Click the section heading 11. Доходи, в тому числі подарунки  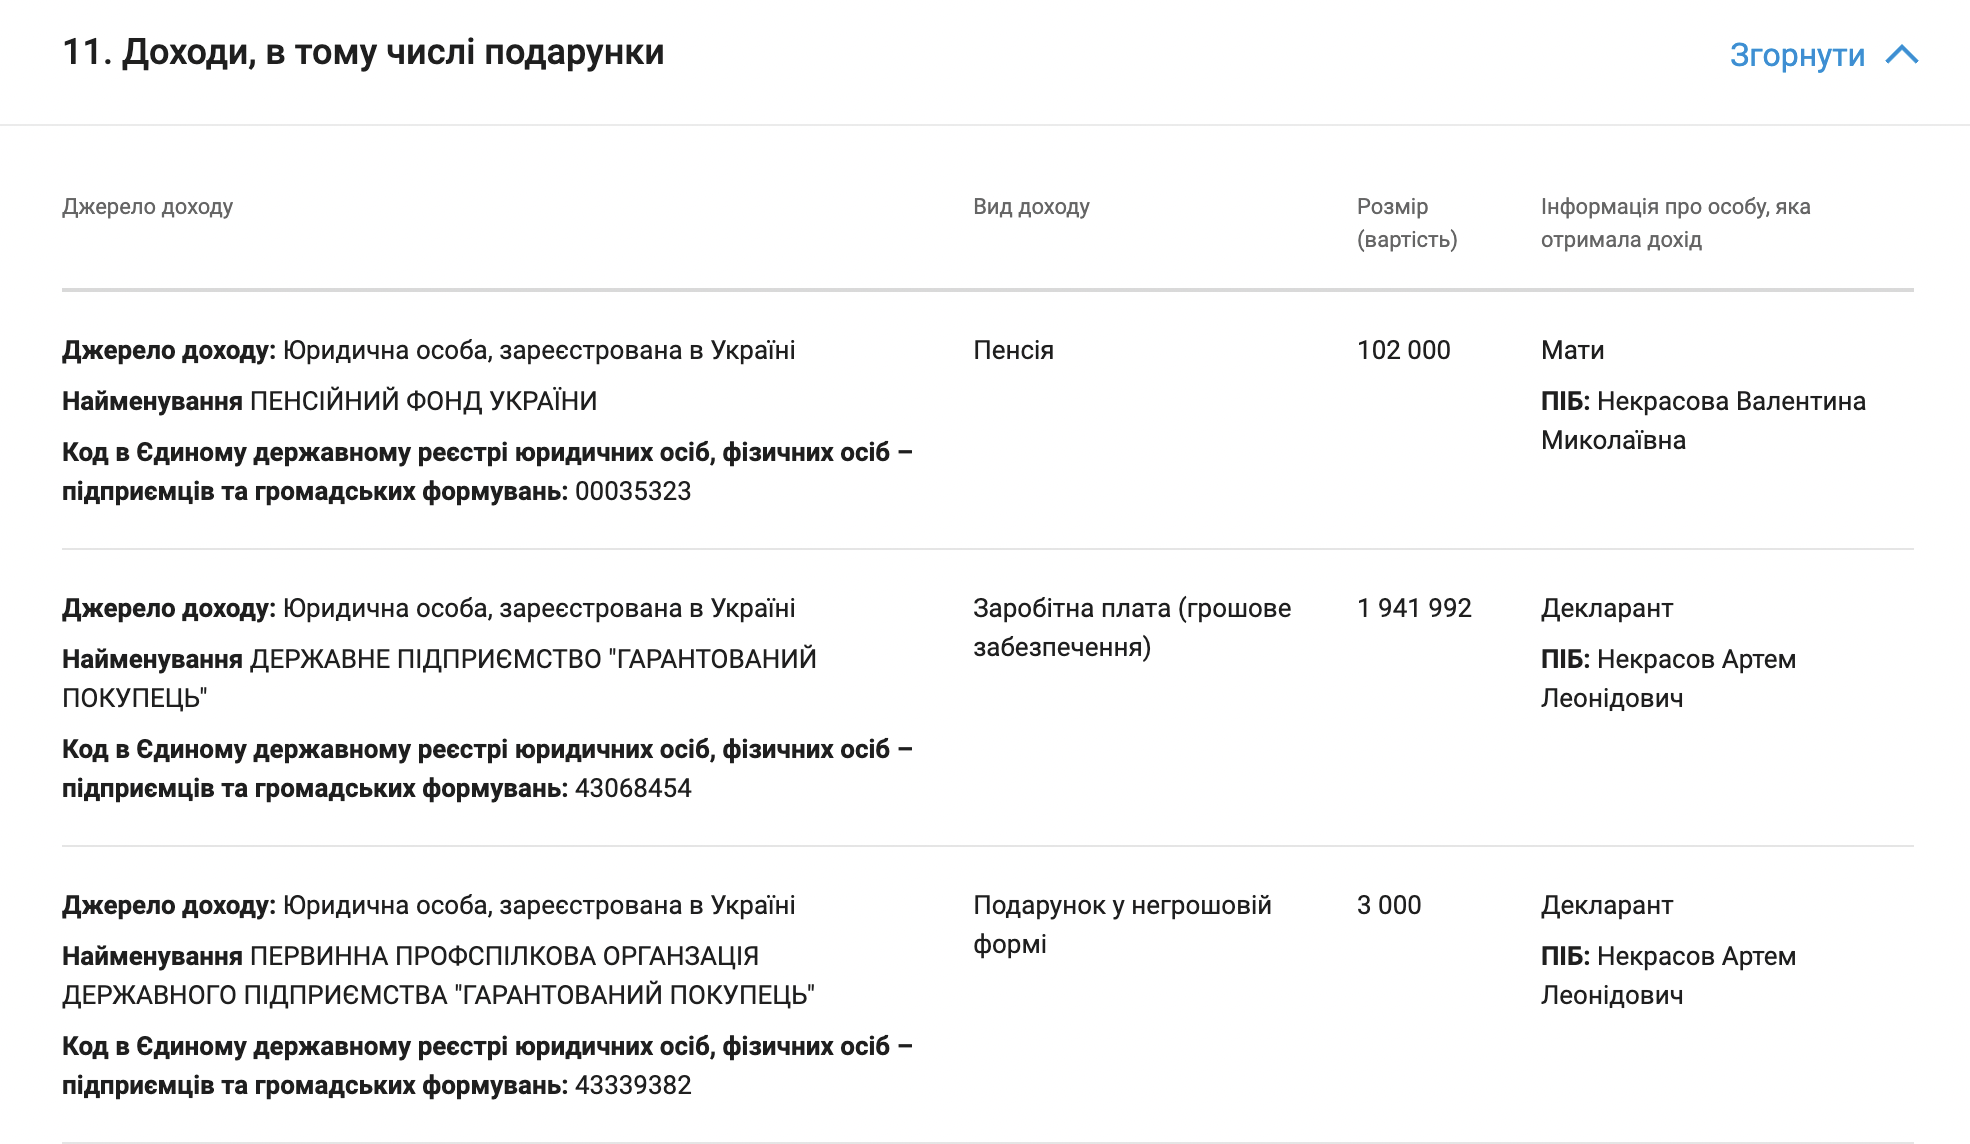click(x=363, y=52)
